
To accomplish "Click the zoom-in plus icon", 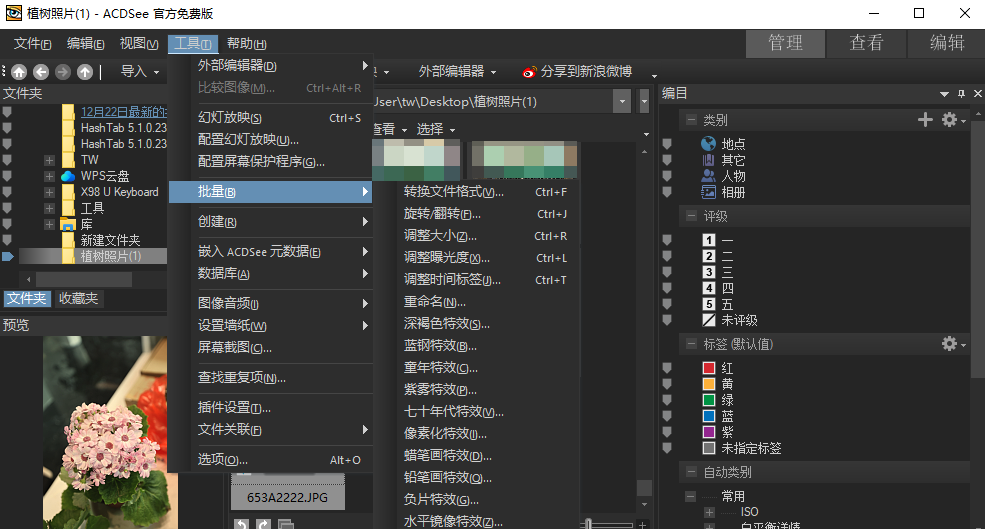I will [642, 524].
